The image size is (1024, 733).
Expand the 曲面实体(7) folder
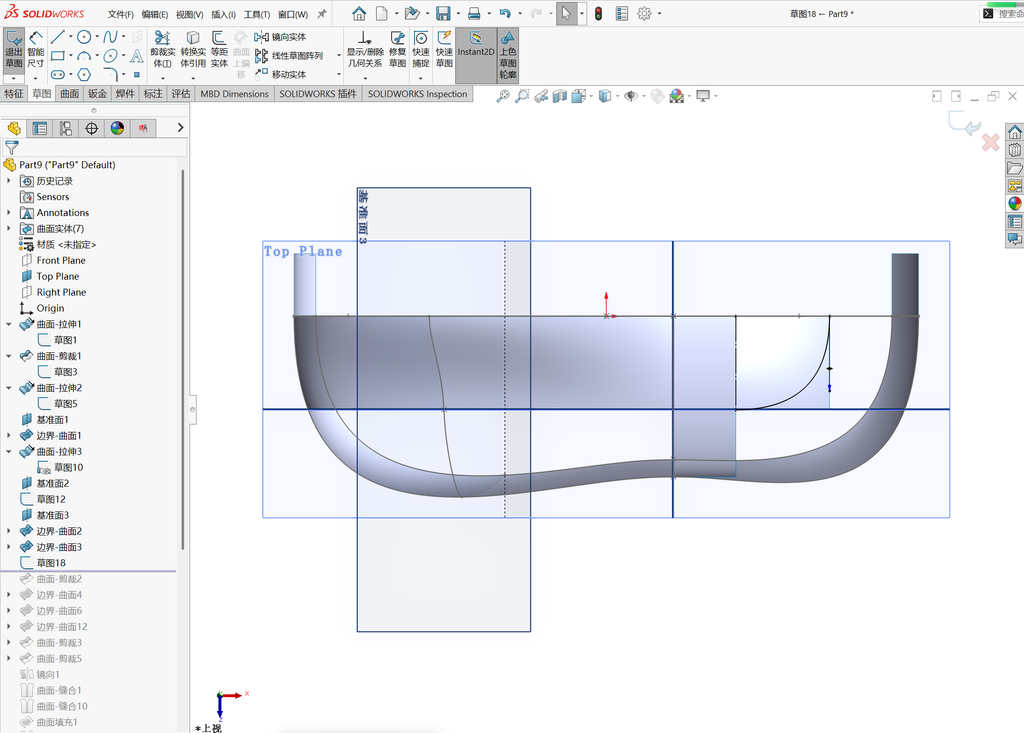[8, 229]
